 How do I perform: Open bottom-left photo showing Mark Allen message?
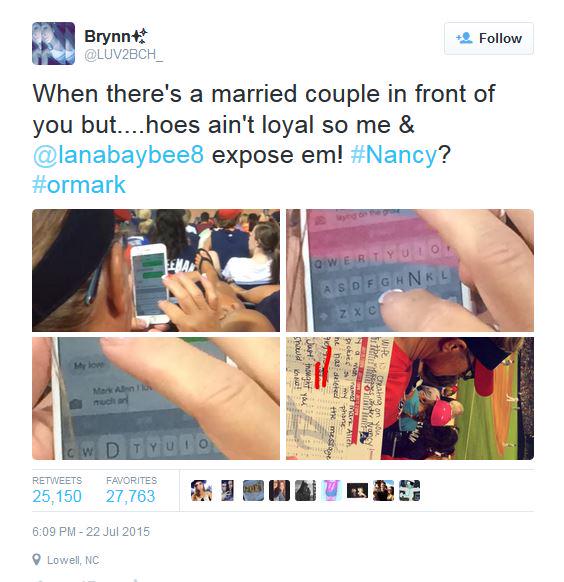pyautogui.click(x=156, y=398)
